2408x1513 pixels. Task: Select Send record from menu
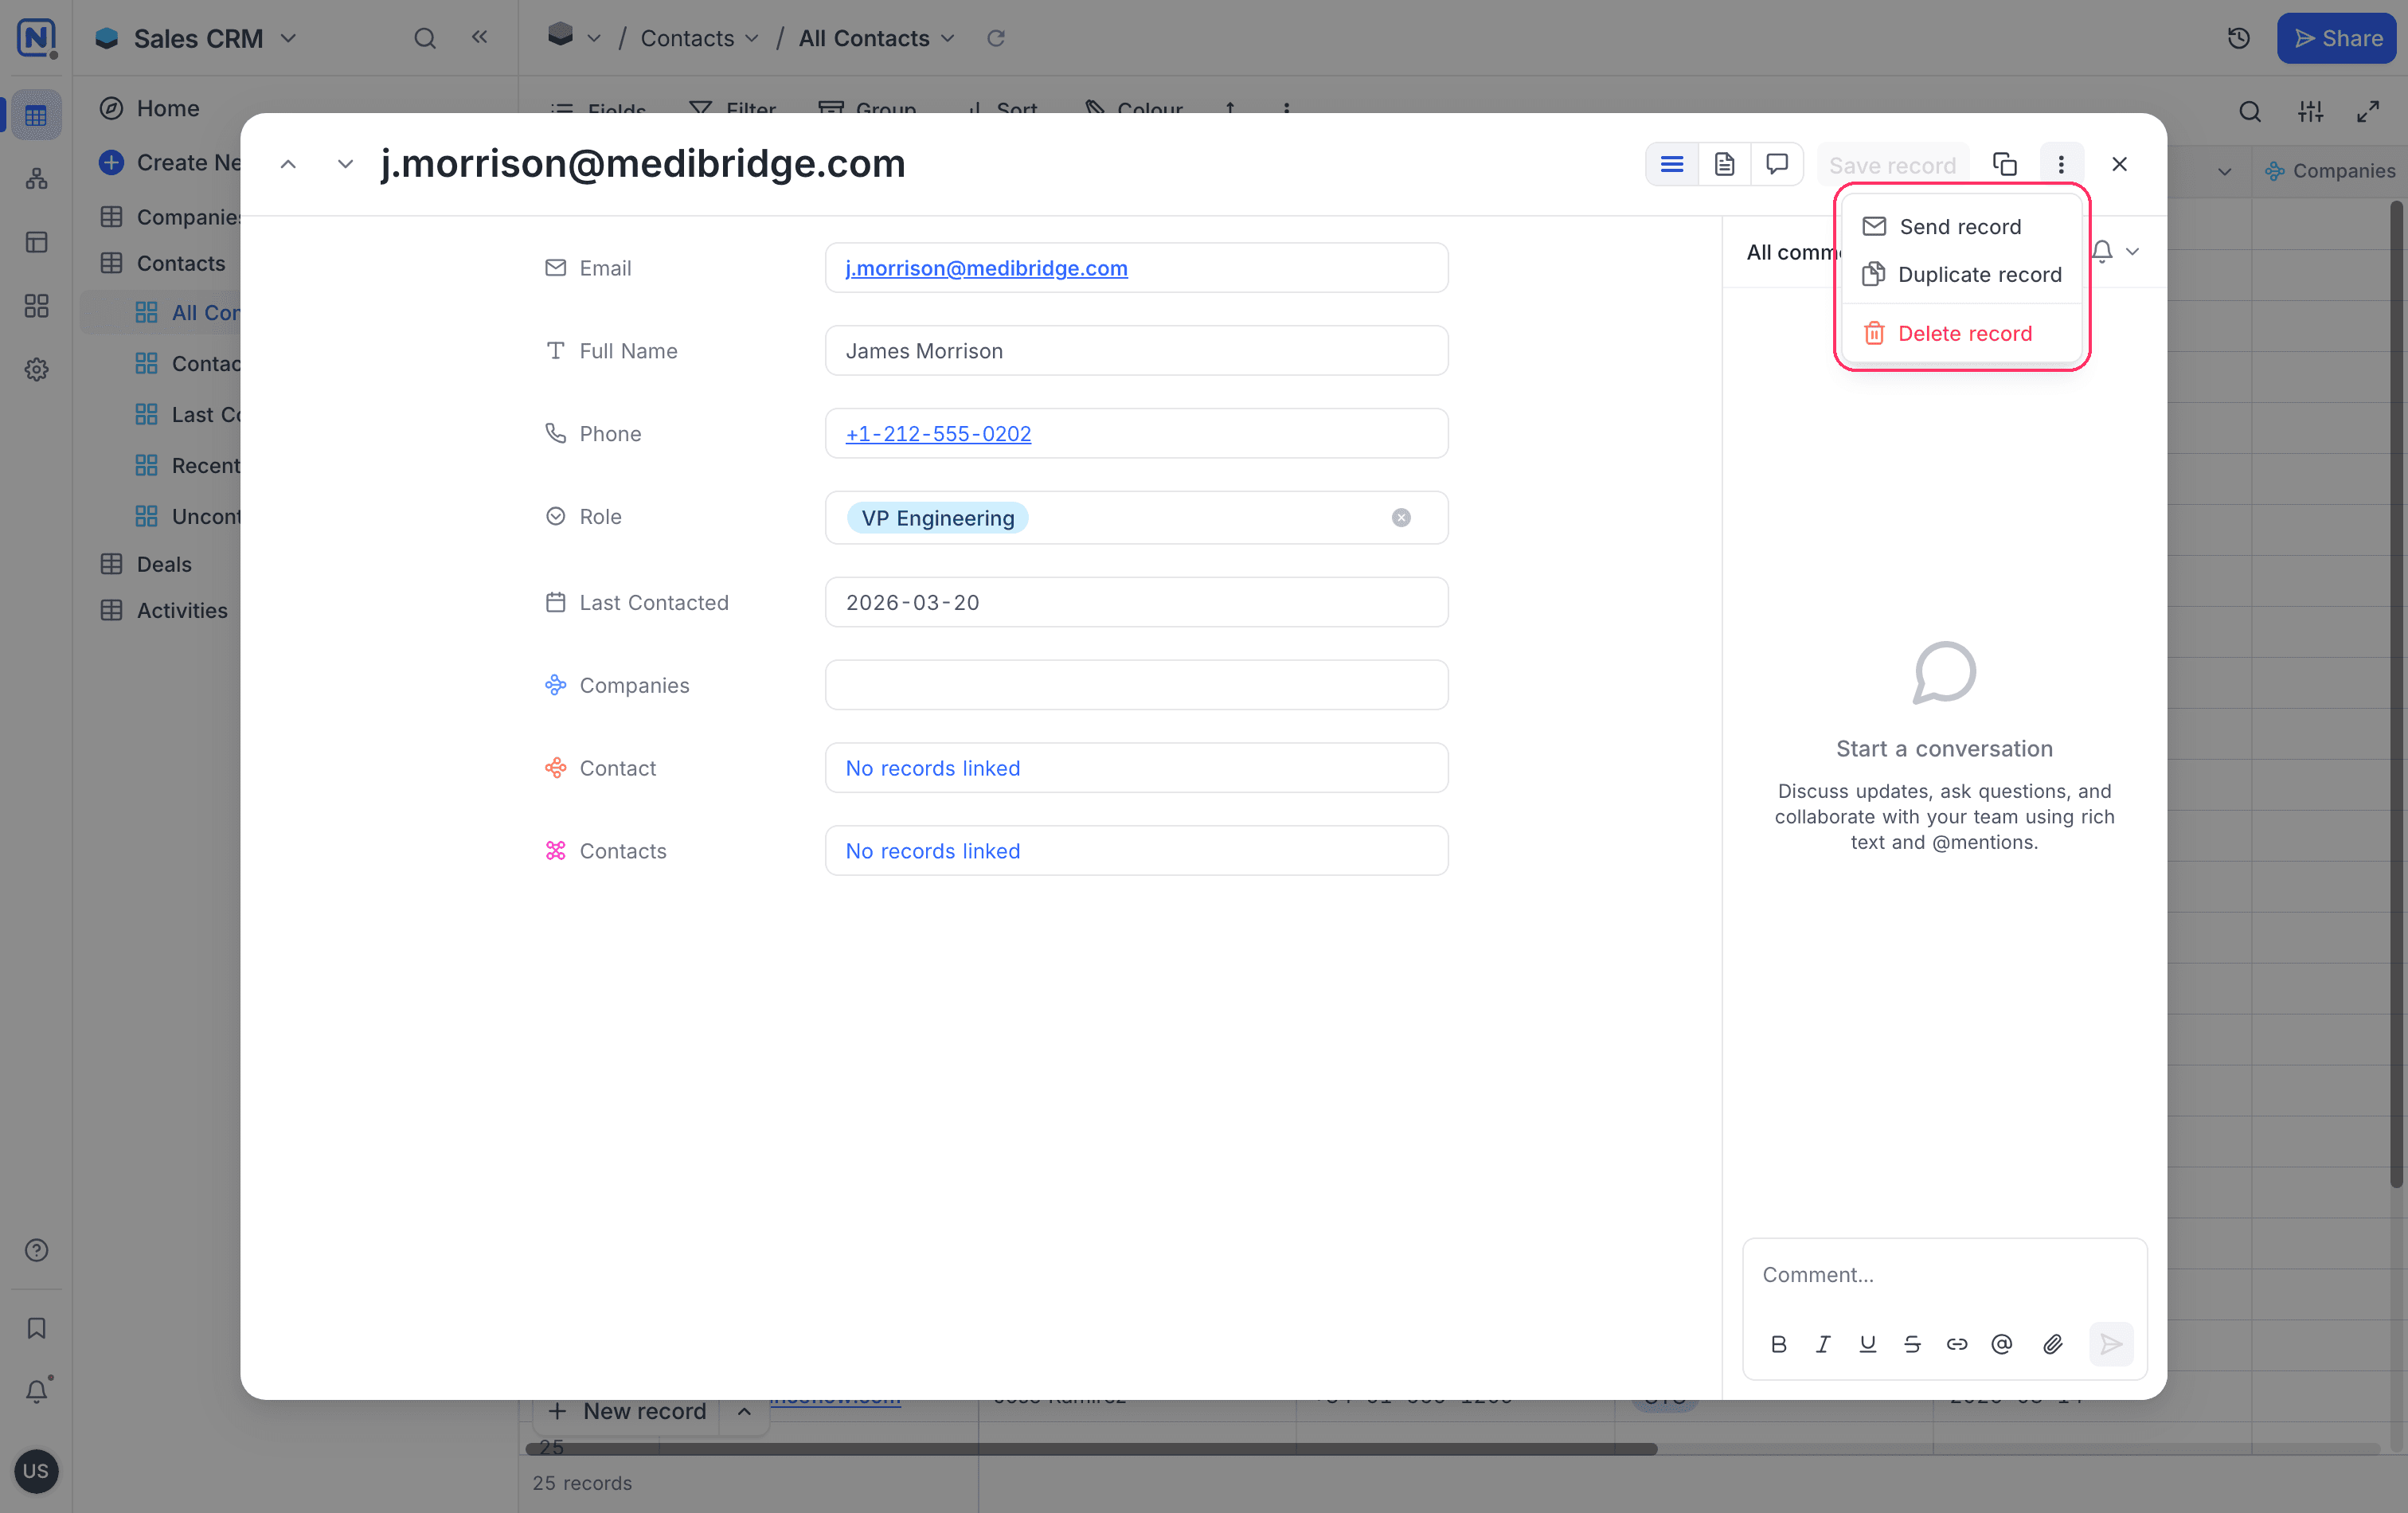[1961, 227]
